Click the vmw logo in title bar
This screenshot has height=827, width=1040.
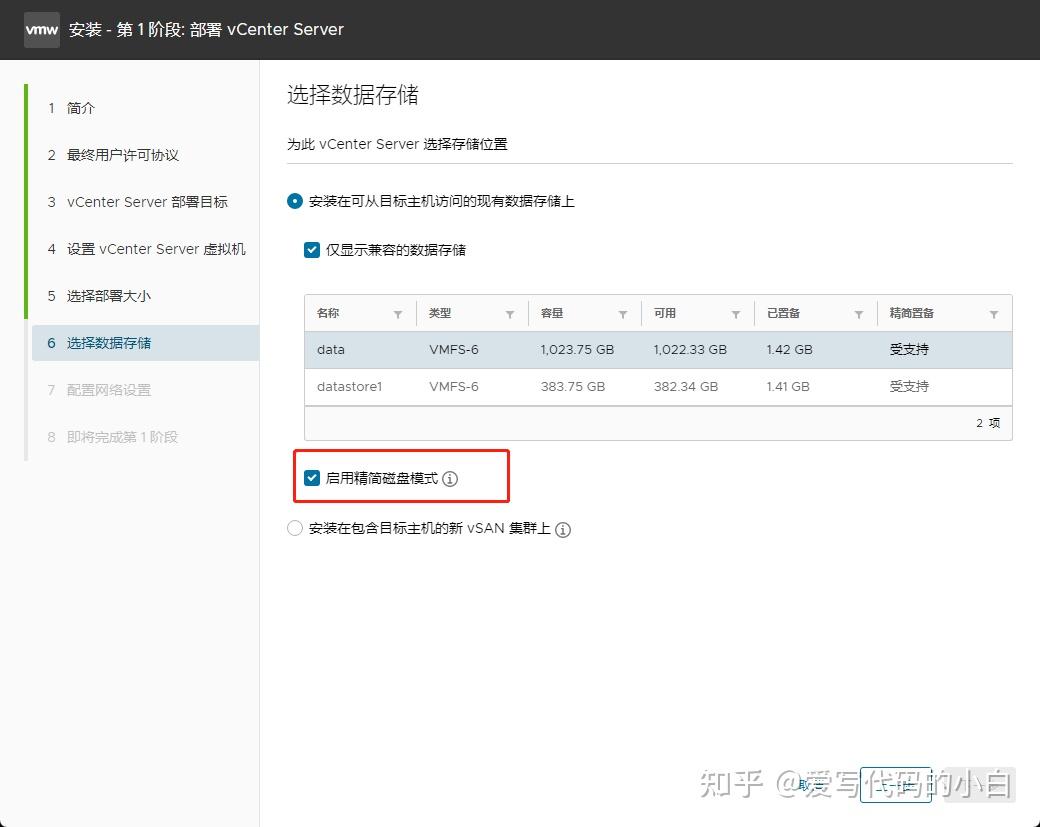point(42,30)
